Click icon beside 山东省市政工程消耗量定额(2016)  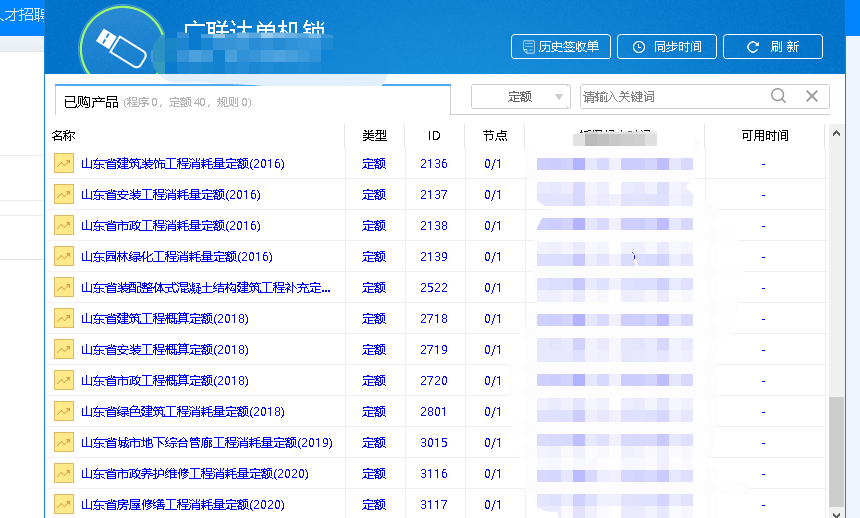tap(64, 226)
